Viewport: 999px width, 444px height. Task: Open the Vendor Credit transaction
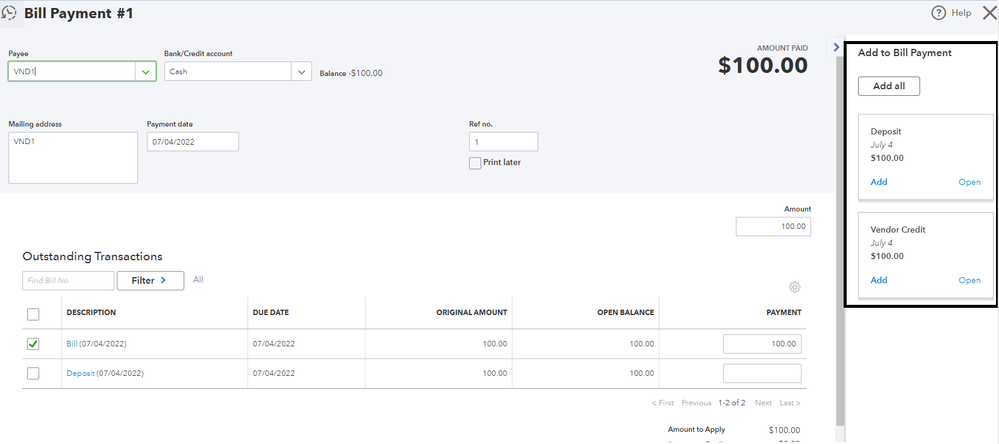[969, 280]
